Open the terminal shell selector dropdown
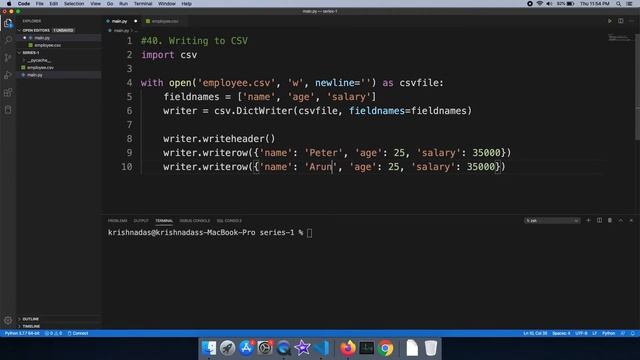The width and height of the screenshot is (640, 360). (x=552, y=220)
